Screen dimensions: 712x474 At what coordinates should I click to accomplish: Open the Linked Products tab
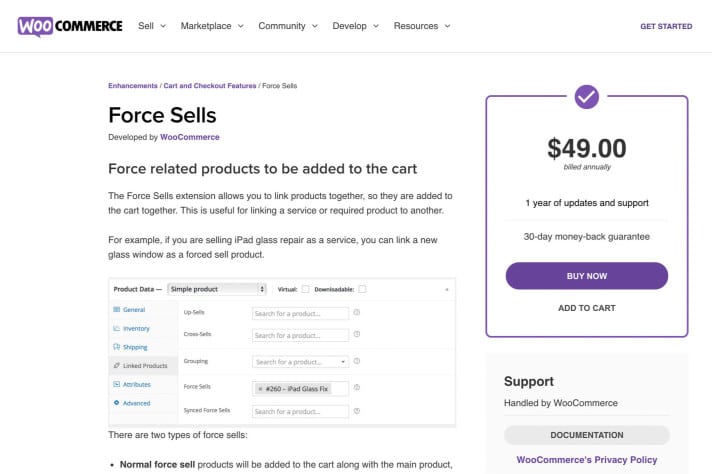coord(144,365)
